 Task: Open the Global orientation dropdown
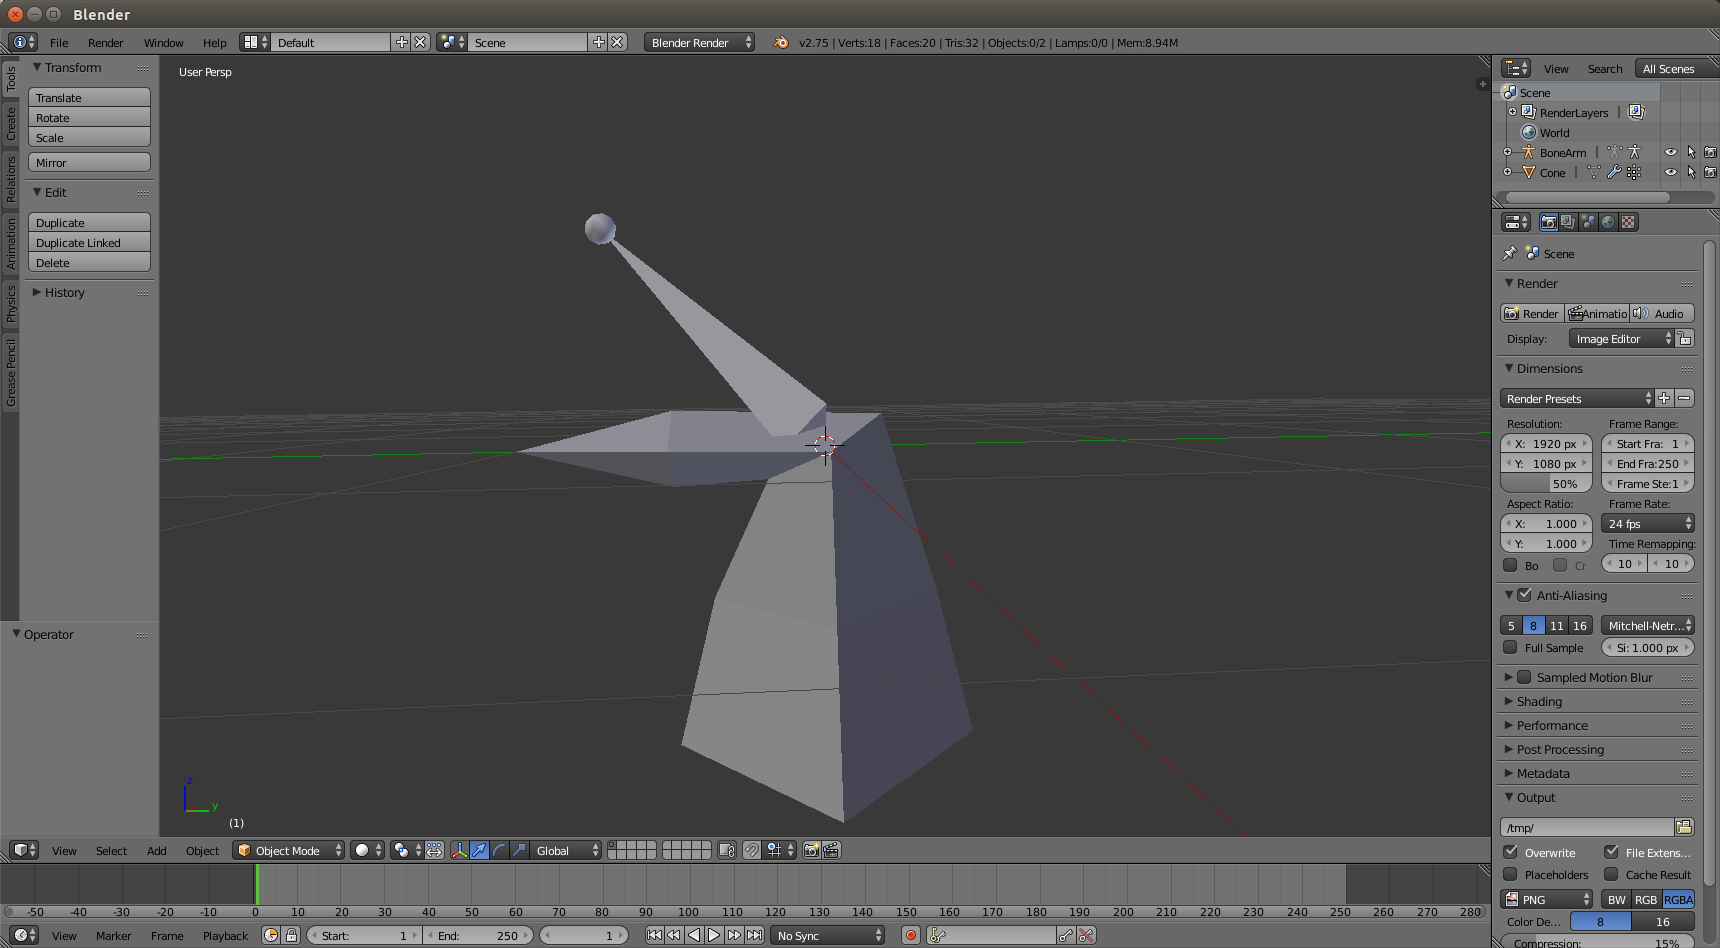[565, 850]
